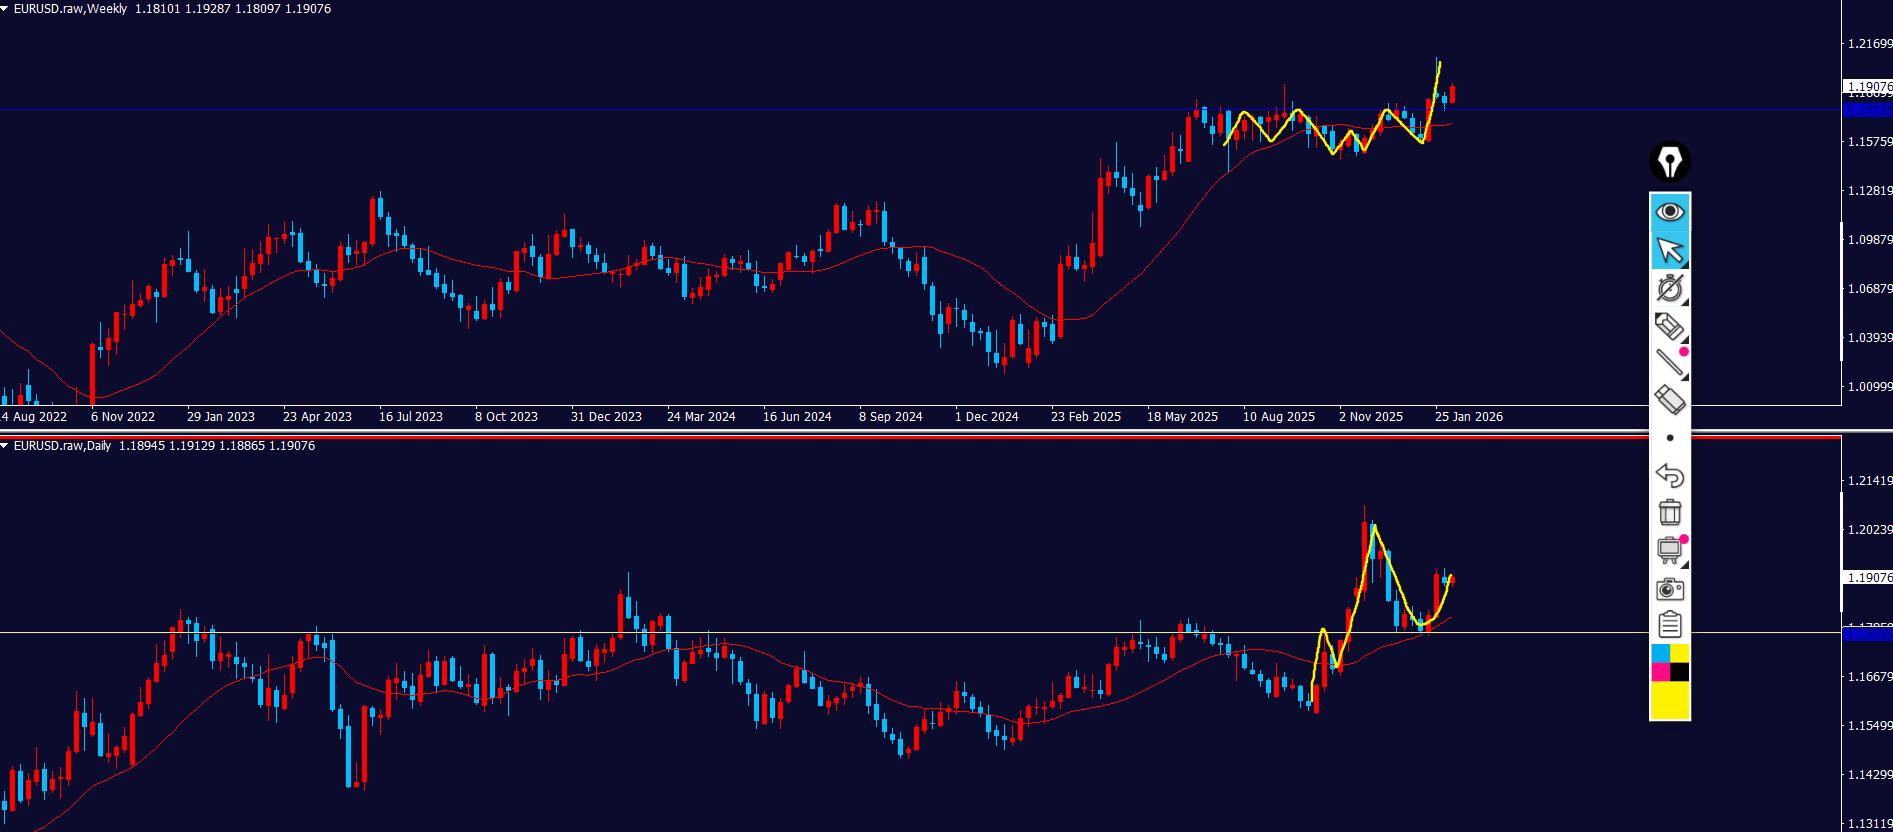Pick the cyan color swatch
This screenshot has height=832, width=1893.
click(x=1660, y=653)
